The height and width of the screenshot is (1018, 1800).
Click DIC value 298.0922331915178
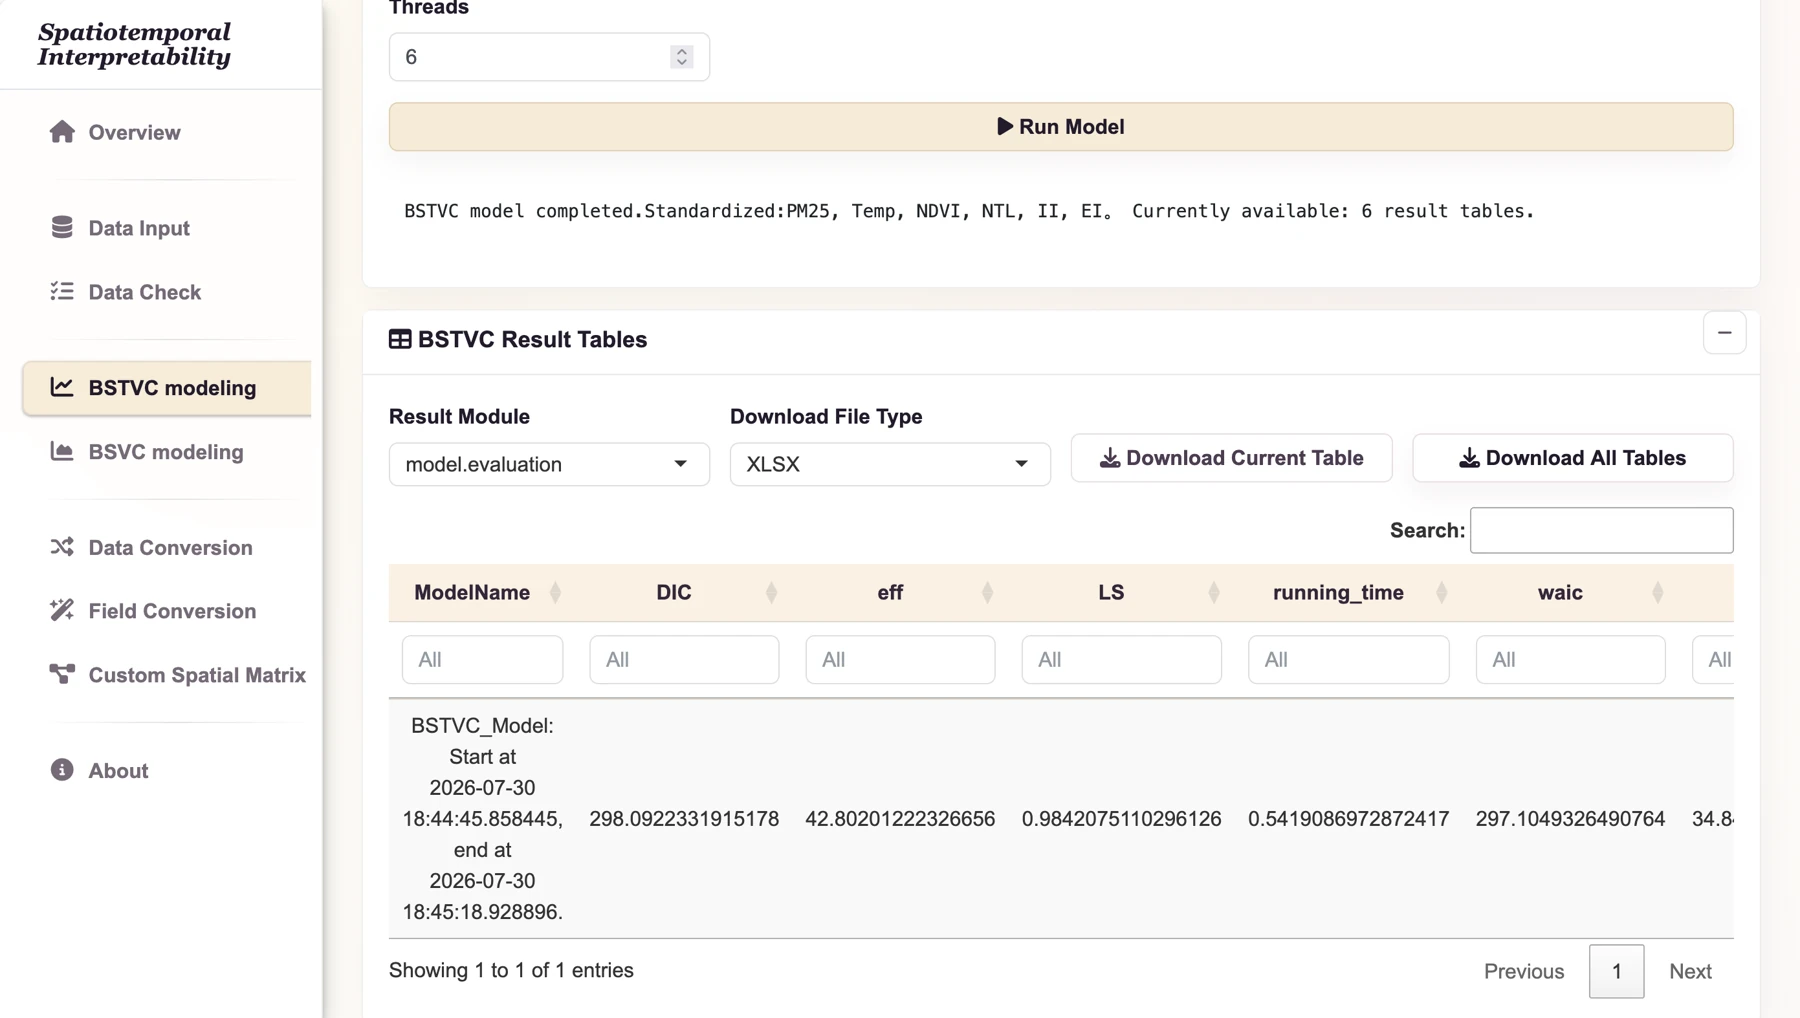tap(684, 819)
